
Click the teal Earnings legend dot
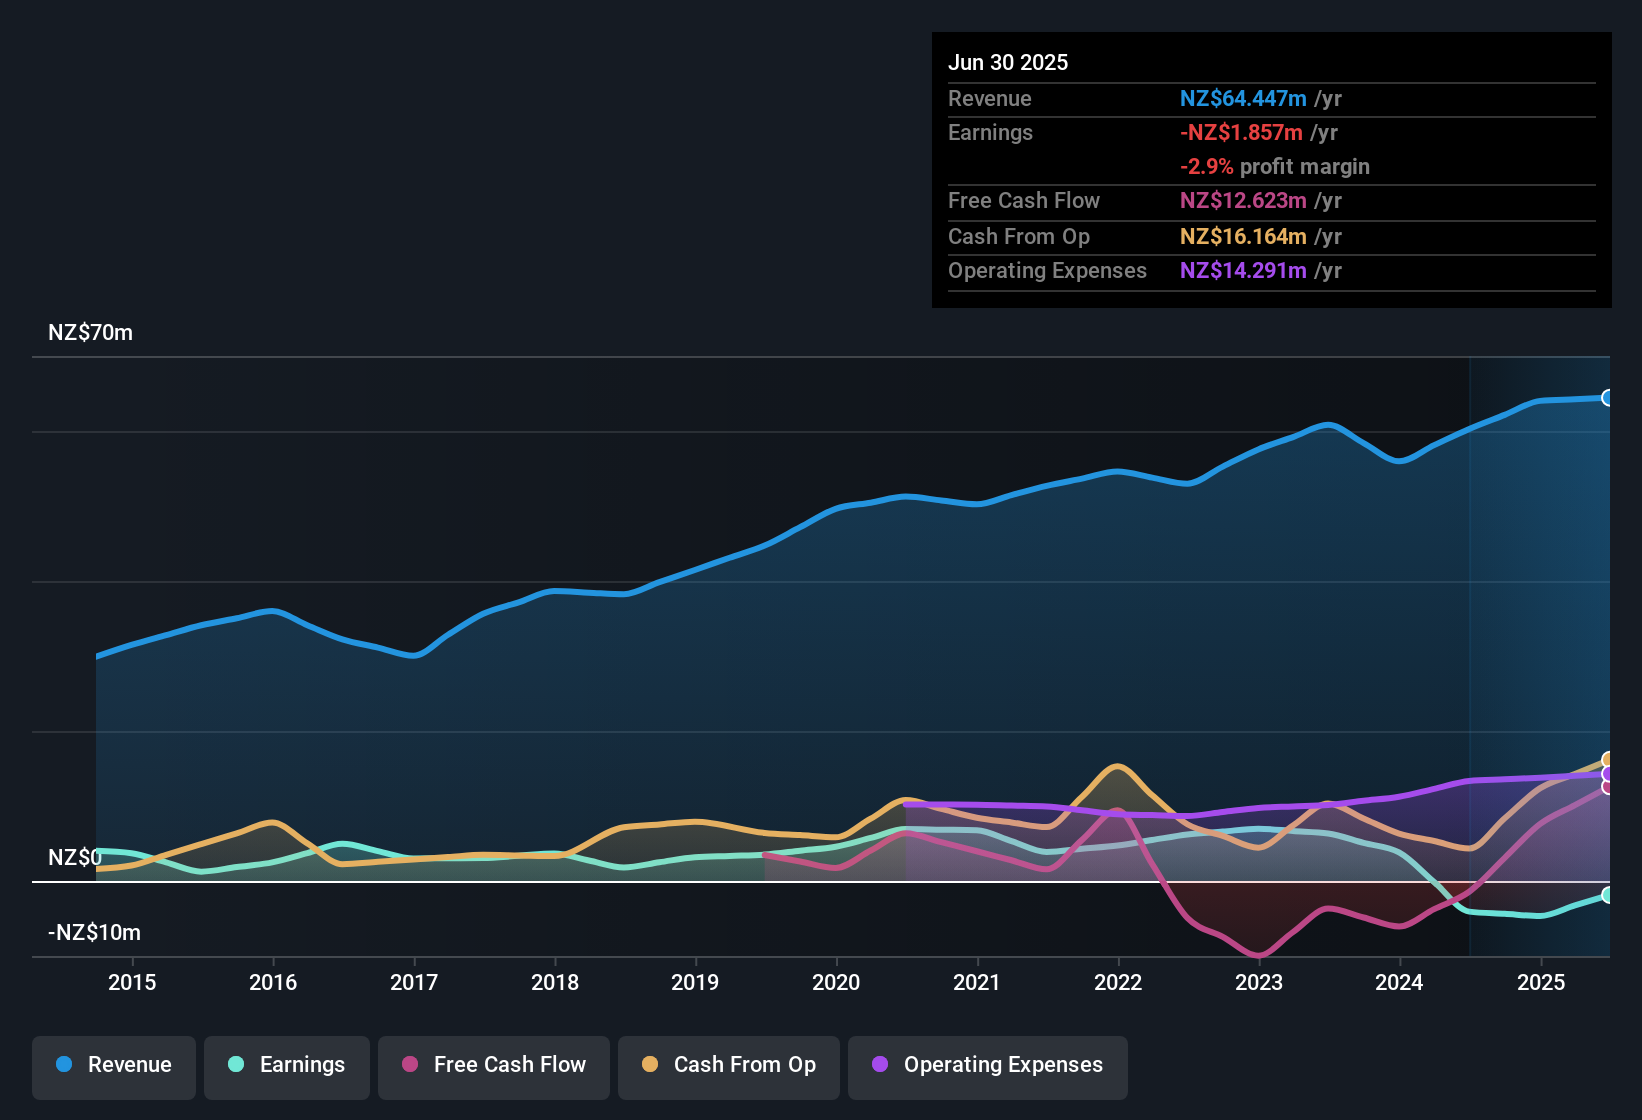pos(235,1065)
